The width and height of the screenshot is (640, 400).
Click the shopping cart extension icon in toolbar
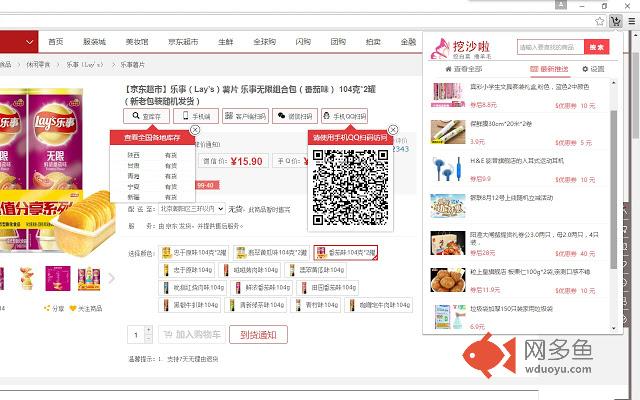coord(616,21)
